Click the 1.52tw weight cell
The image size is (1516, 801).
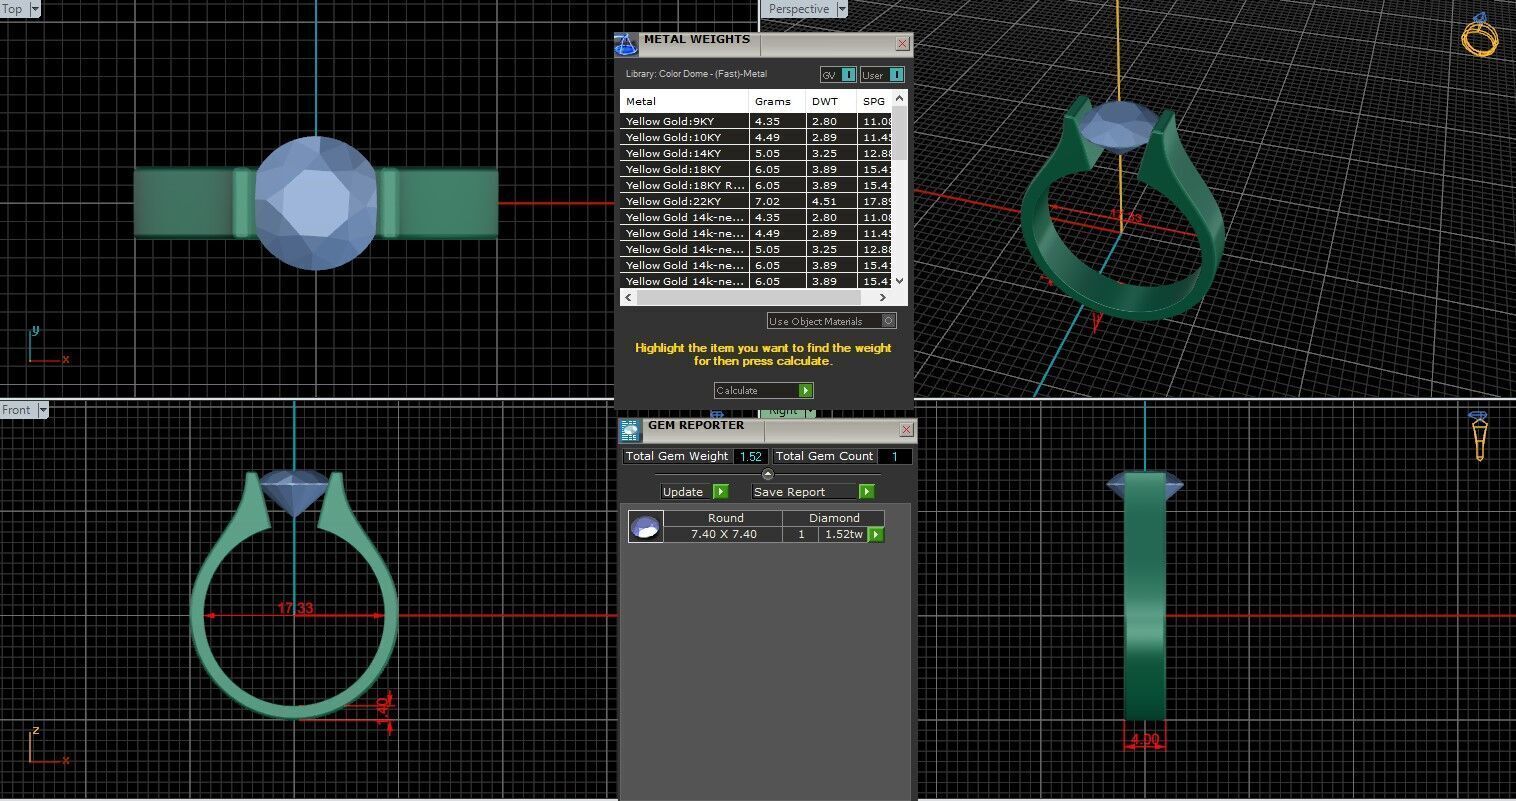(x=844, y=534)
